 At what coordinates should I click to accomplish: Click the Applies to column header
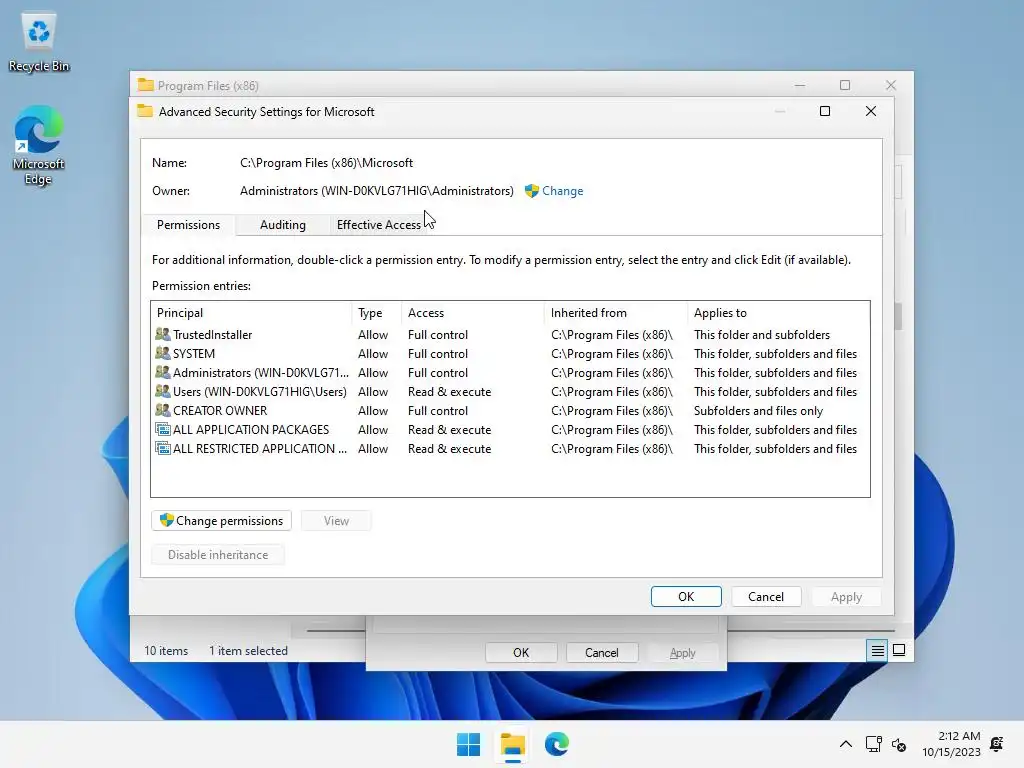(x=778, y=313)
